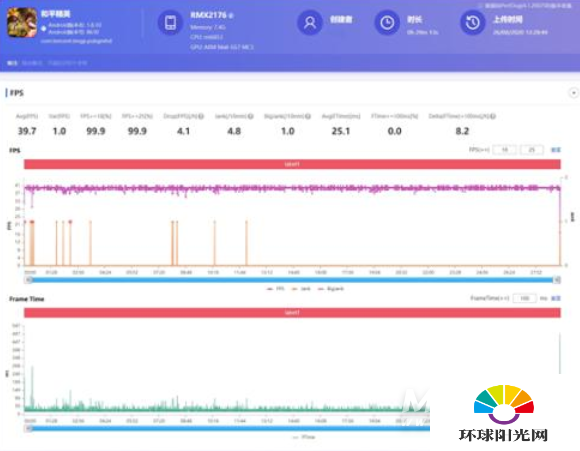Click the help icon next to Drop(FPS)
580x451 pixels.
201,116
